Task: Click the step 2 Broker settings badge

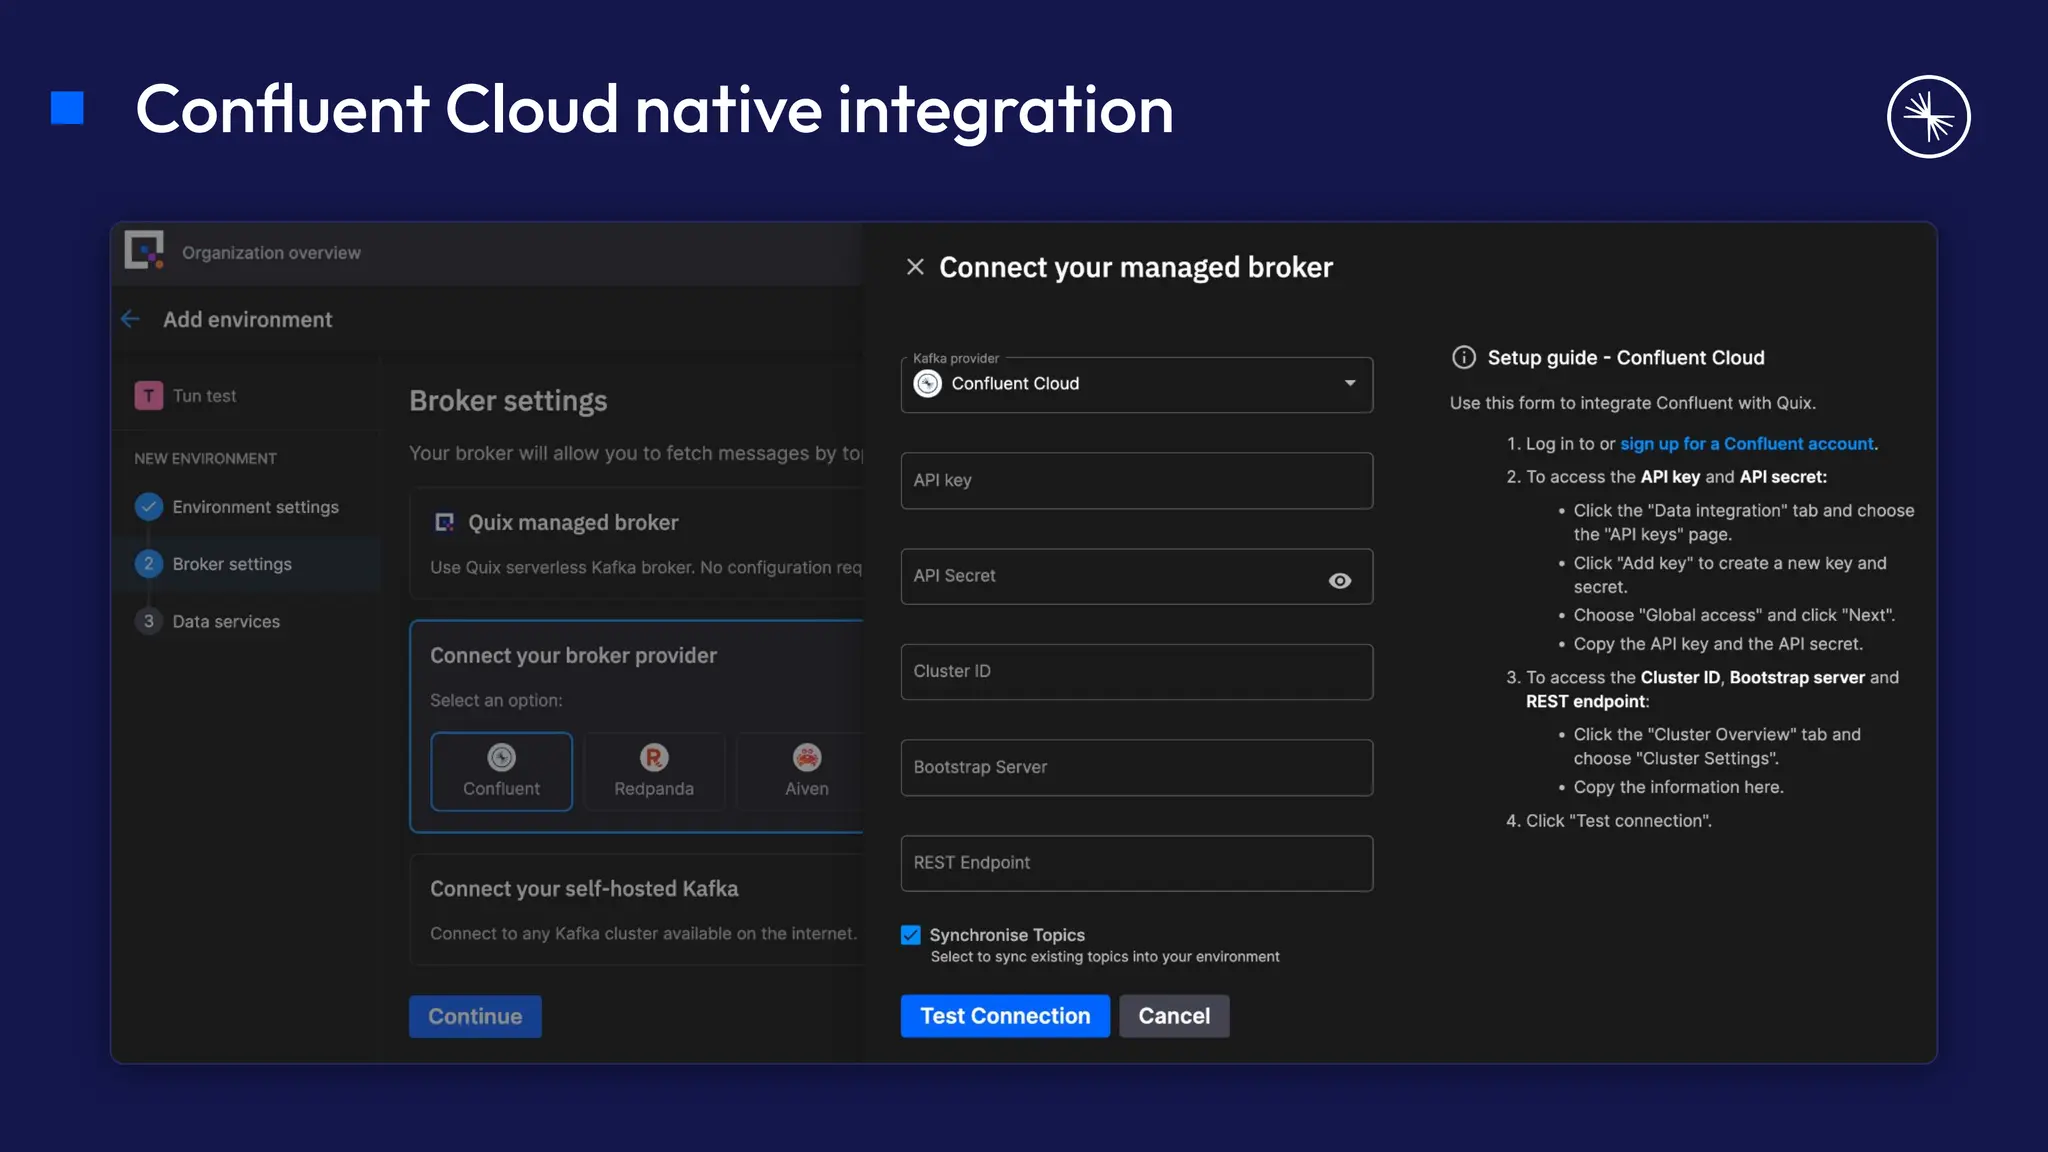Action: coord(149,564)
